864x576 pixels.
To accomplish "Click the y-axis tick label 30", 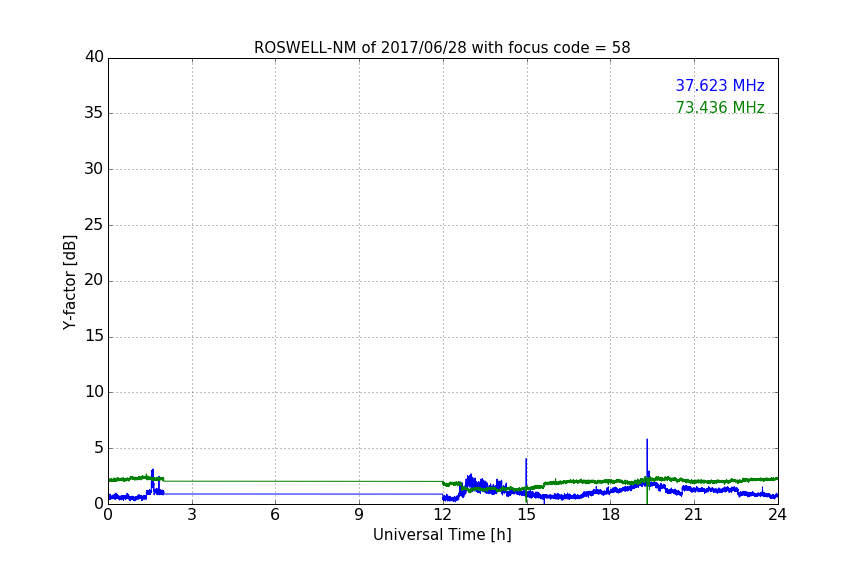I will [x=94, y=169].
